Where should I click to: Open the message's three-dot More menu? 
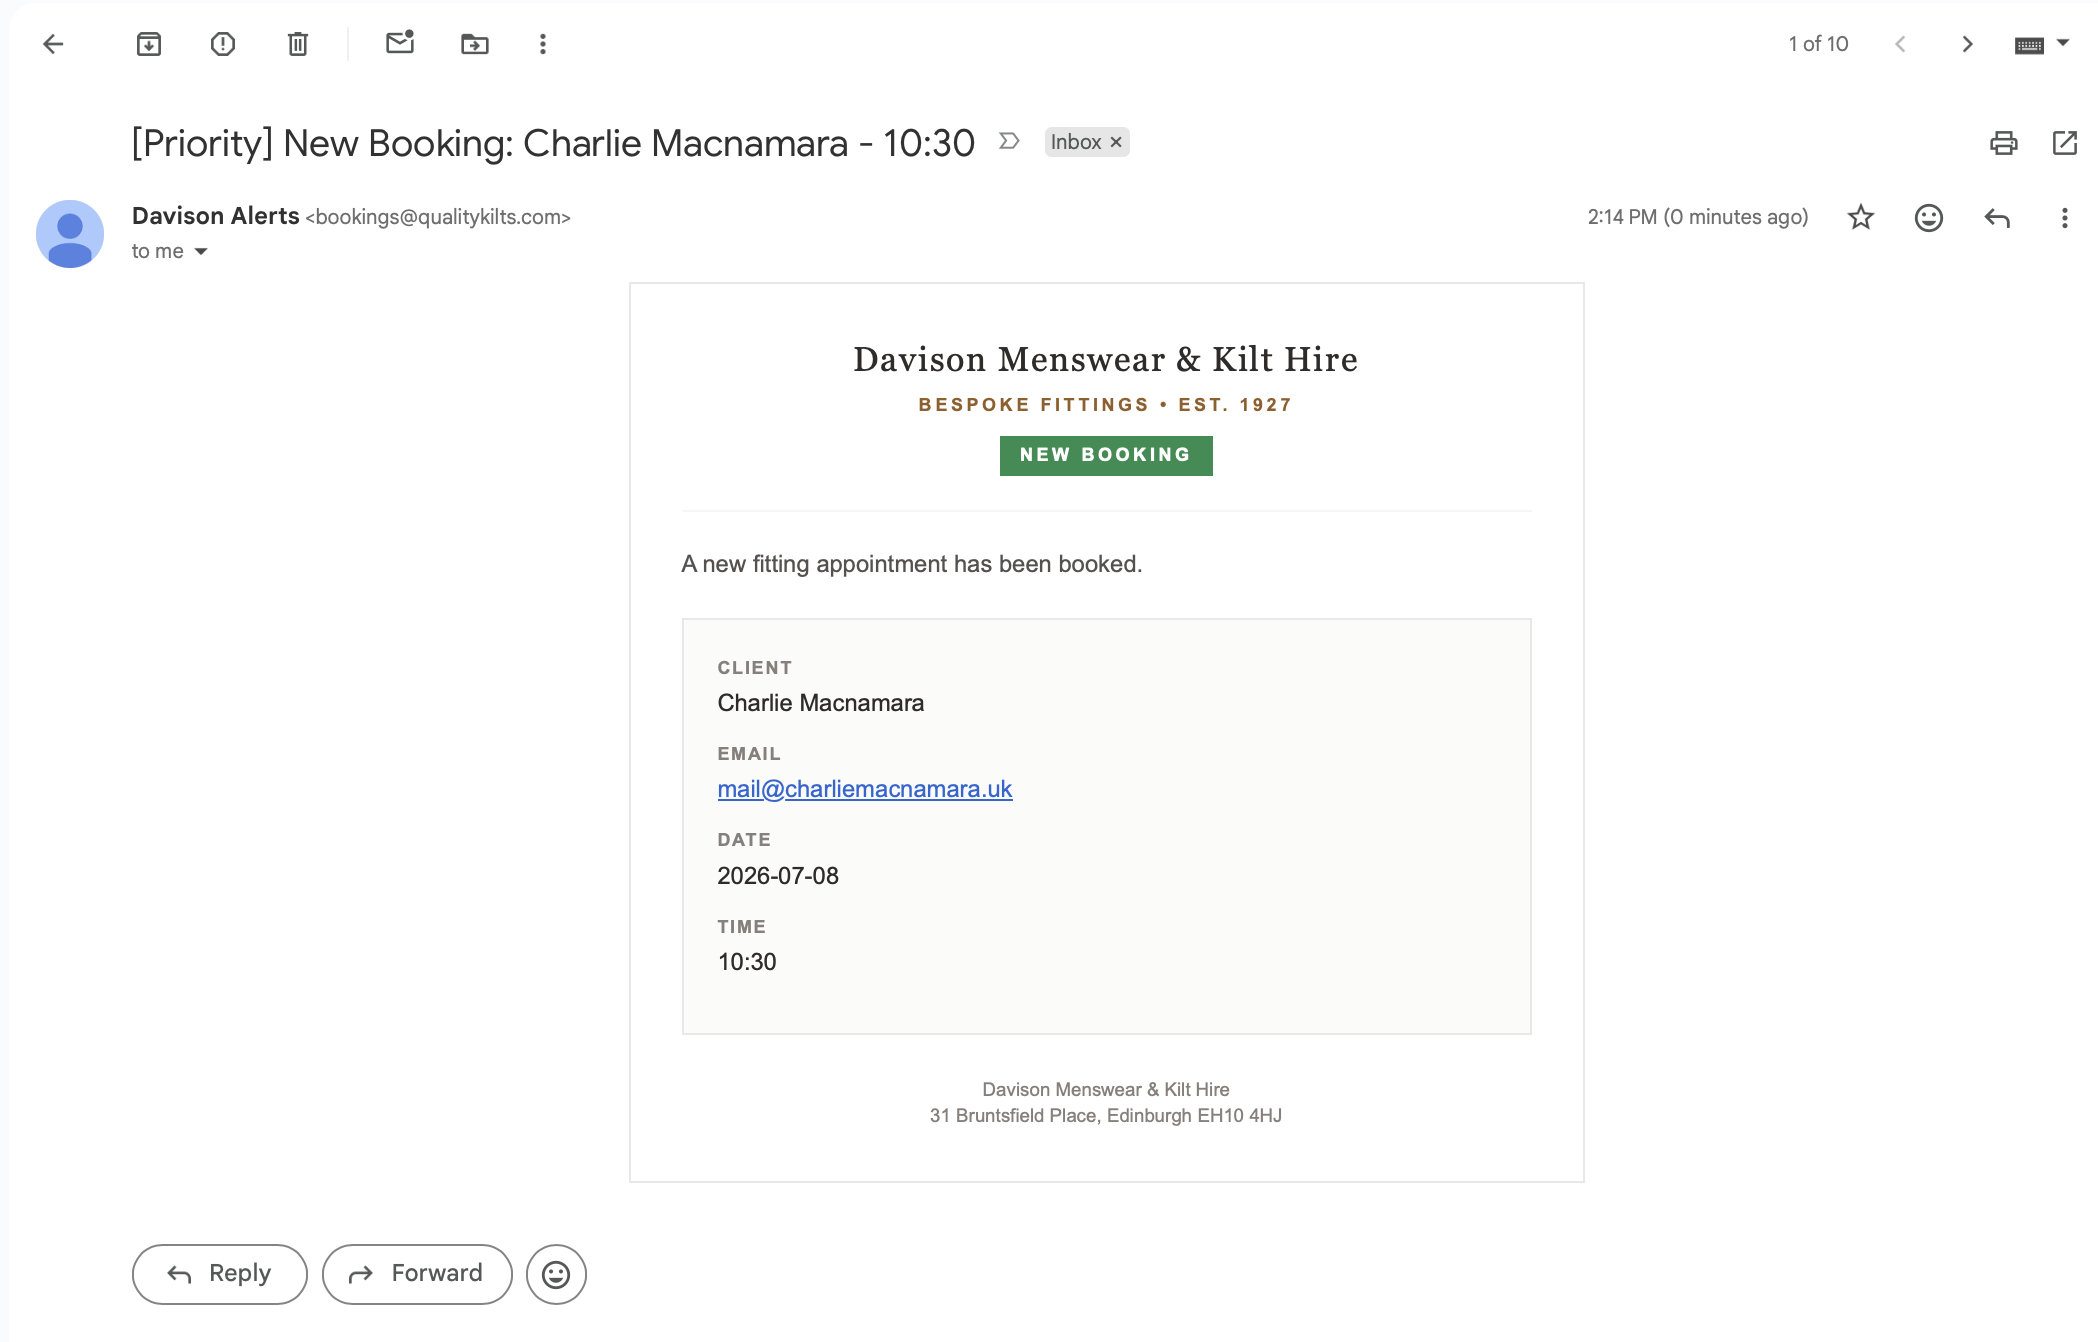(2065, 217)
